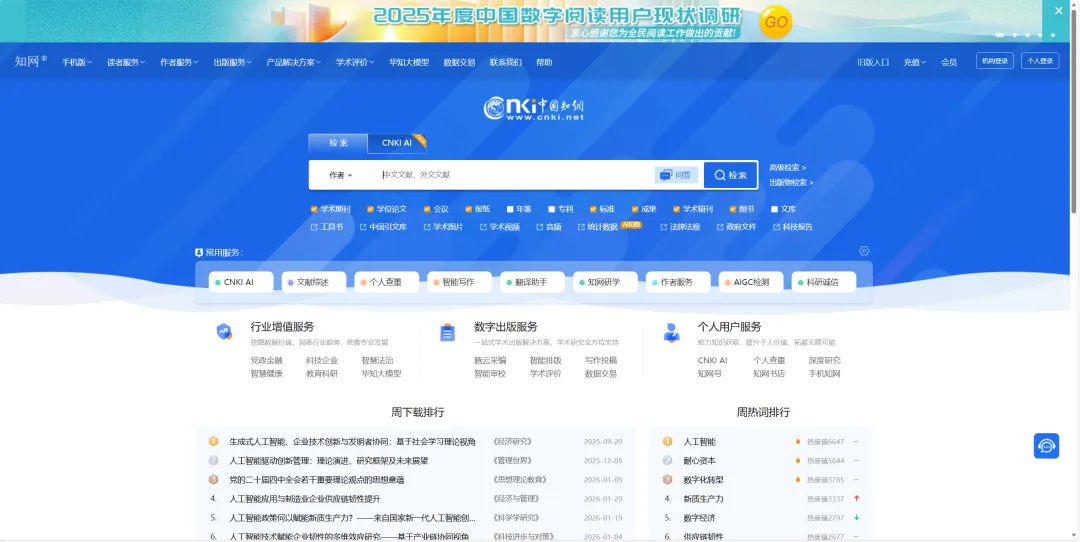This screenshot has height=542, width=1080.
Task: Click the 数字出版服务 clipboard icon
Action: (448, 333)
